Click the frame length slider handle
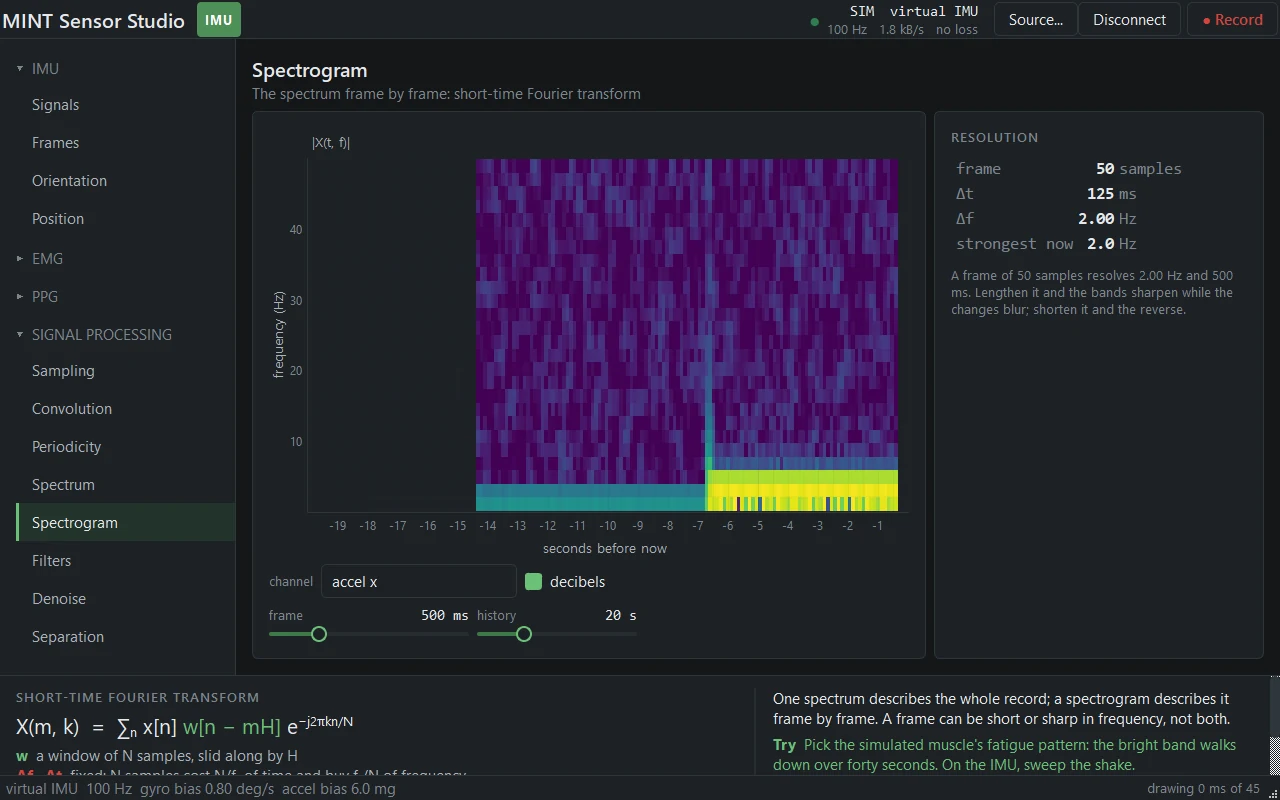 pos(319,634)
